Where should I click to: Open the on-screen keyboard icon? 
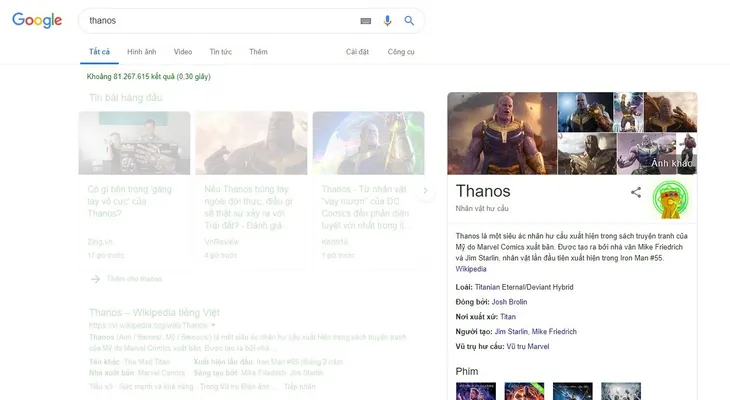click(365, 21)
